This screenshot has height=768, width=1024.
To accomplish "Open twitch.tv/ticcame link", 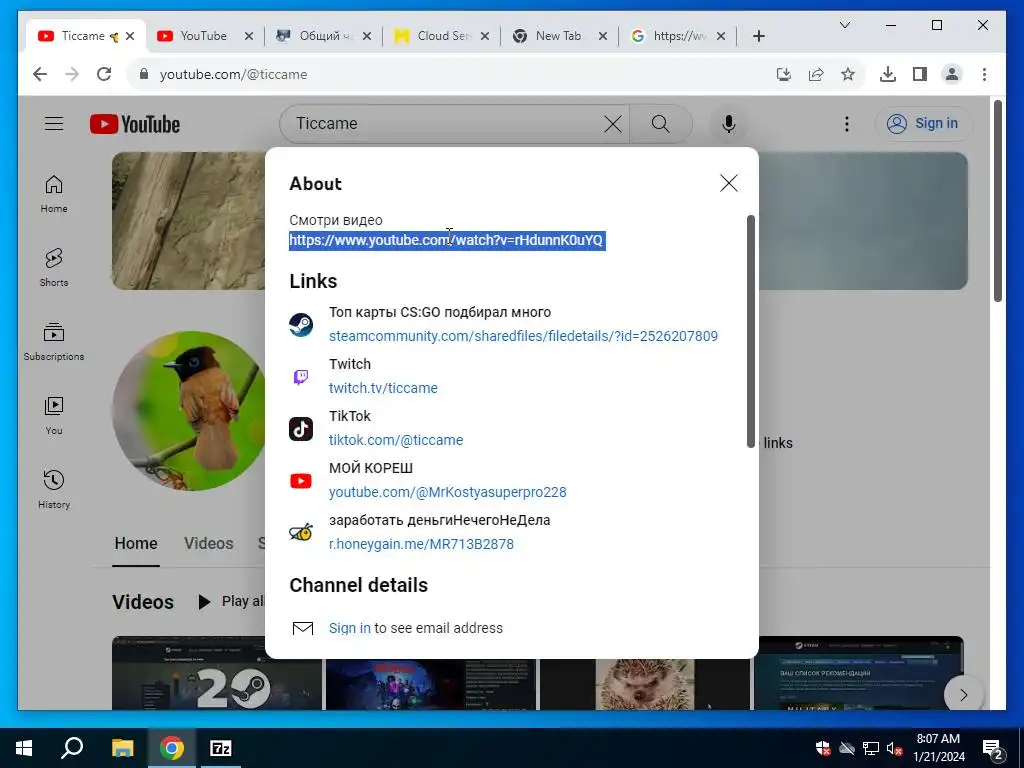I will tap(383, 388).
